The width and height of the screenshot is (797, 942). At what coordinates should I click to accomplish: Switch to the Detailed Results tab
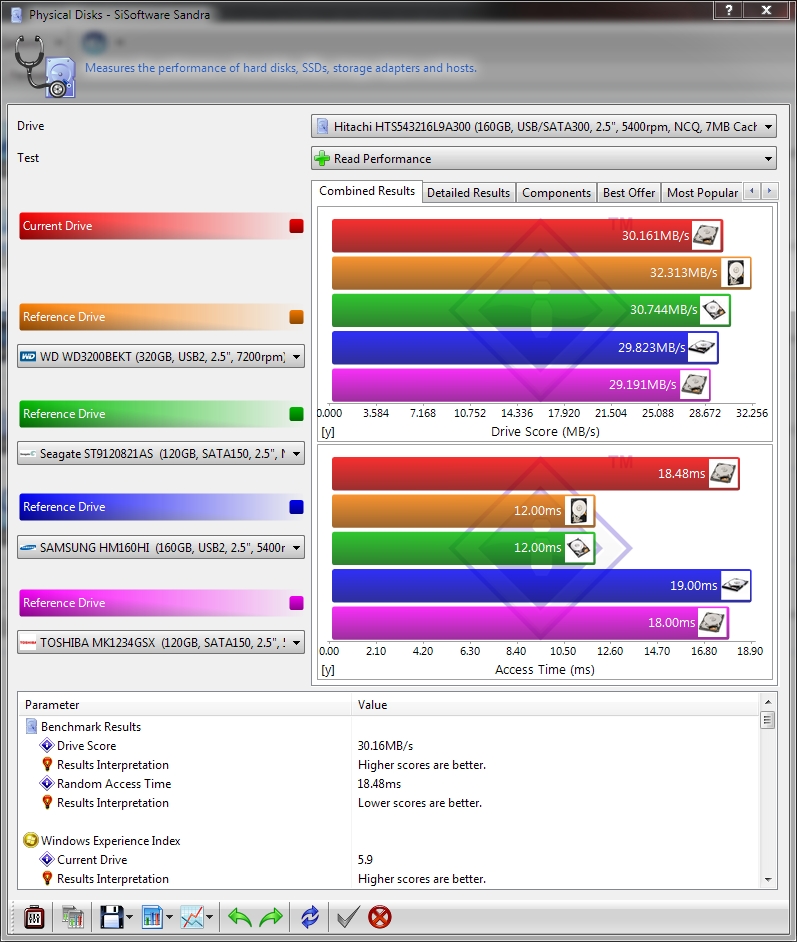(468, 193)
